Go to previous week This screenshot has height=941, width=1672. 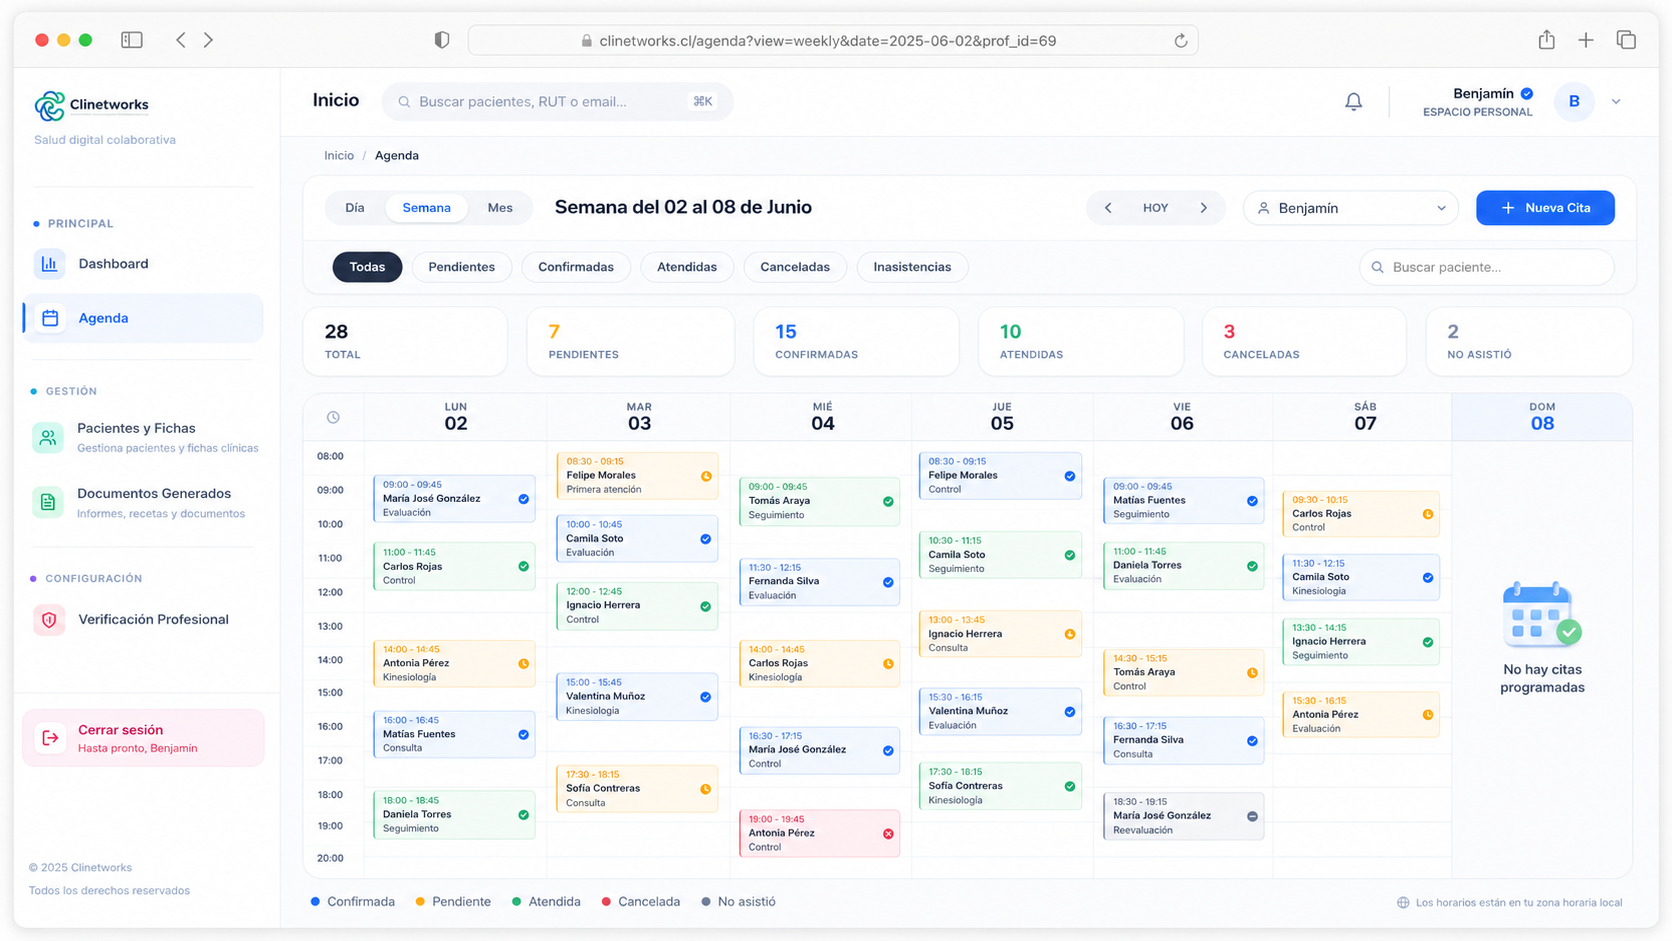click(1108, 208)
